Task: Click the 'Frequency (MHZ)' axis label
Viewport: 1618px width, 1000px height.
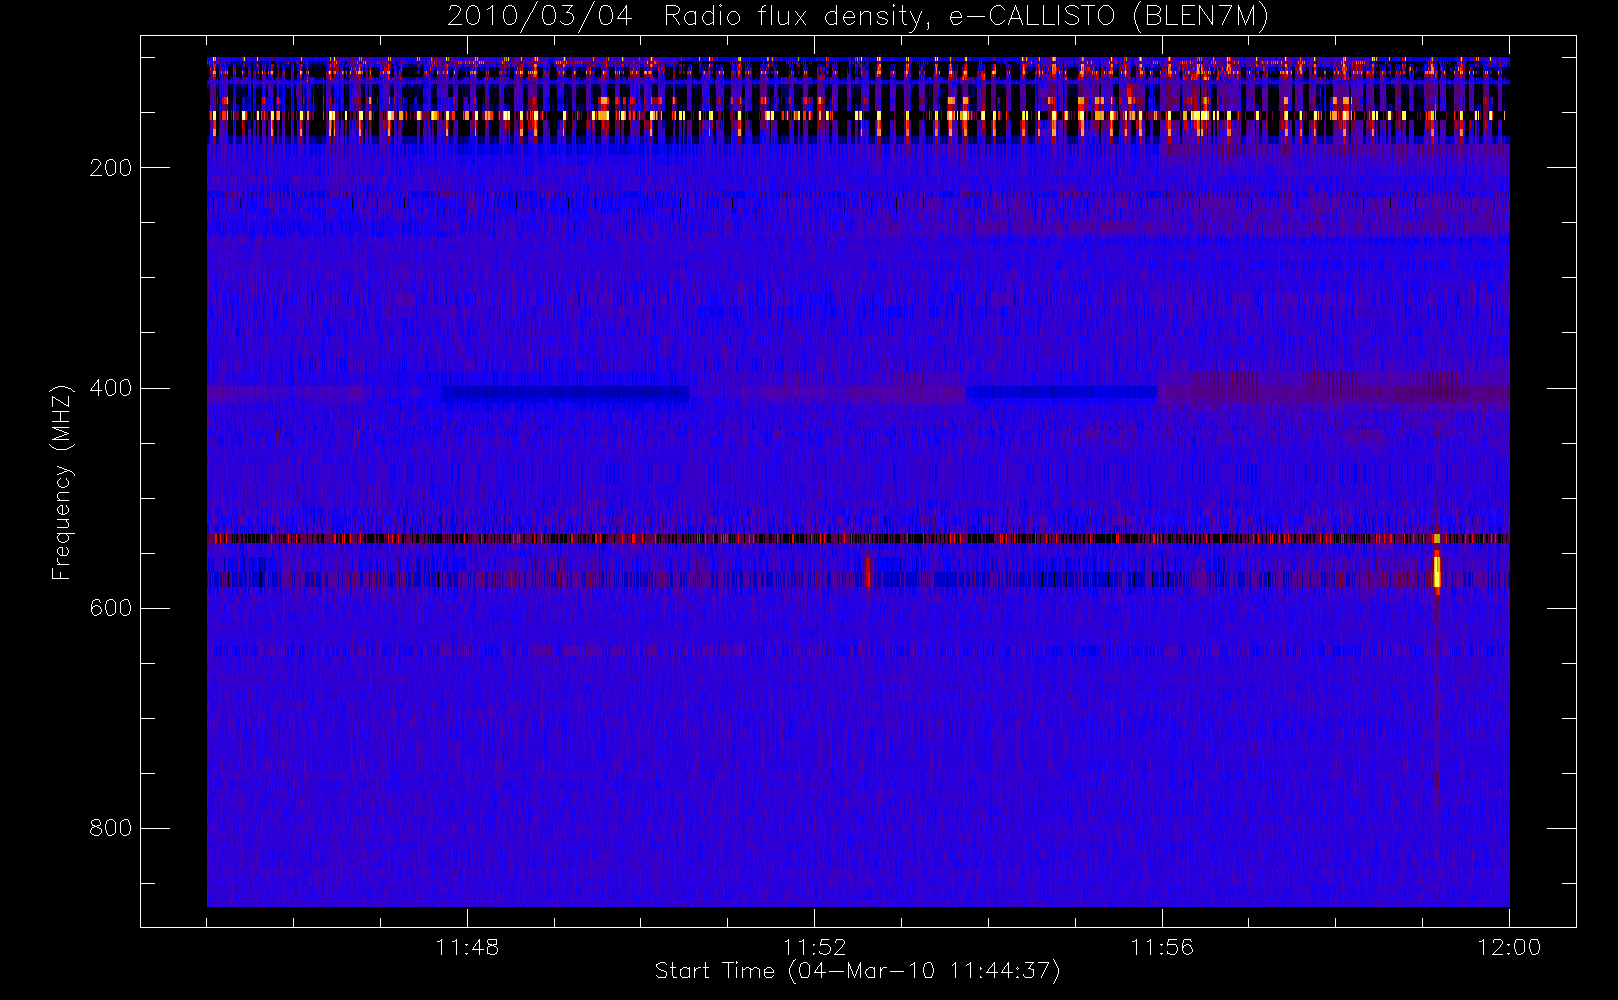Action: point(62,482)
